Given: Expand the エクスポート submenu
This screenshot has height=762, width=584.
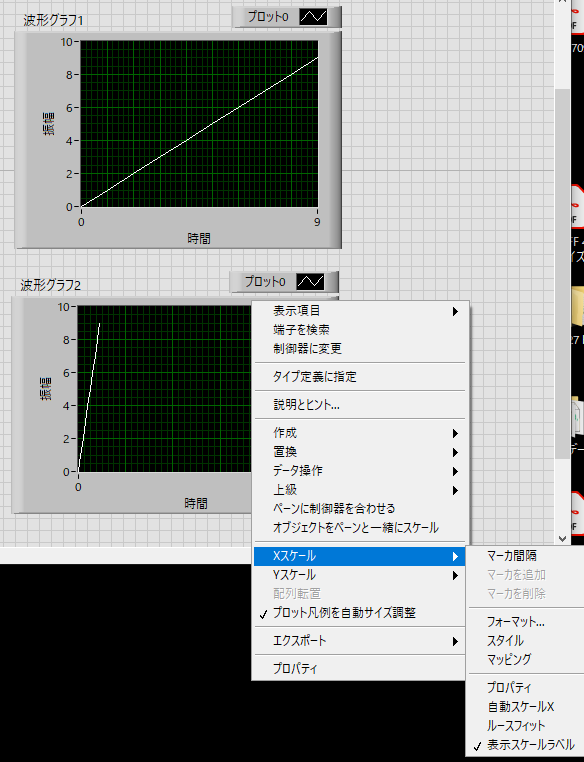Looking at the screenshot, I should point(360,641).
